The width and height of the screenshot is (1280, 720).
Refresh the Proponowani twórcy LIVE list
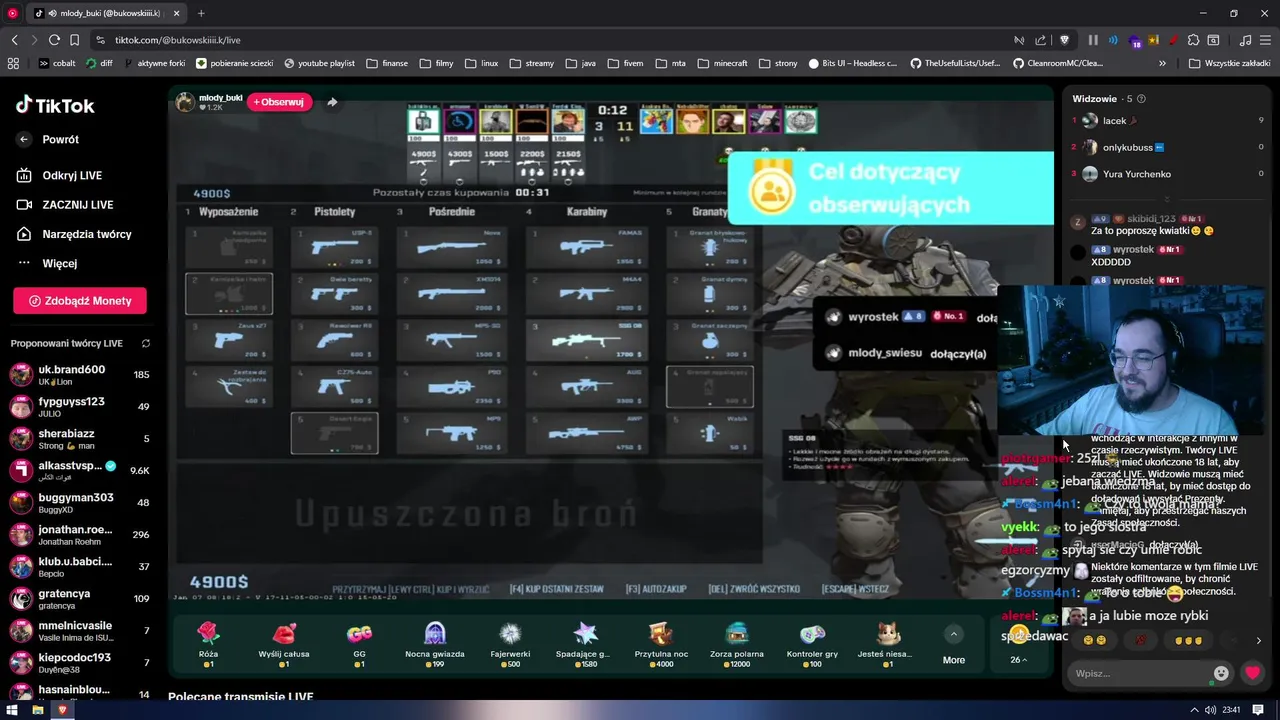tap(146, 343)
